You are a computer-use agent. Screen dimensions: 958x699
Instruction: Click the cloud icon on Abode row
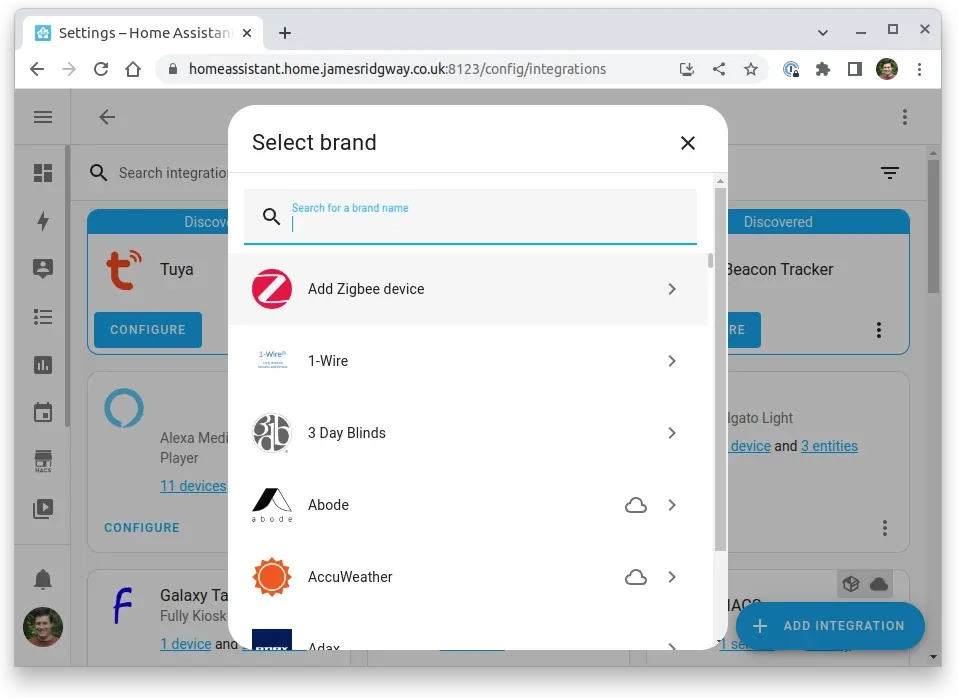635,505
